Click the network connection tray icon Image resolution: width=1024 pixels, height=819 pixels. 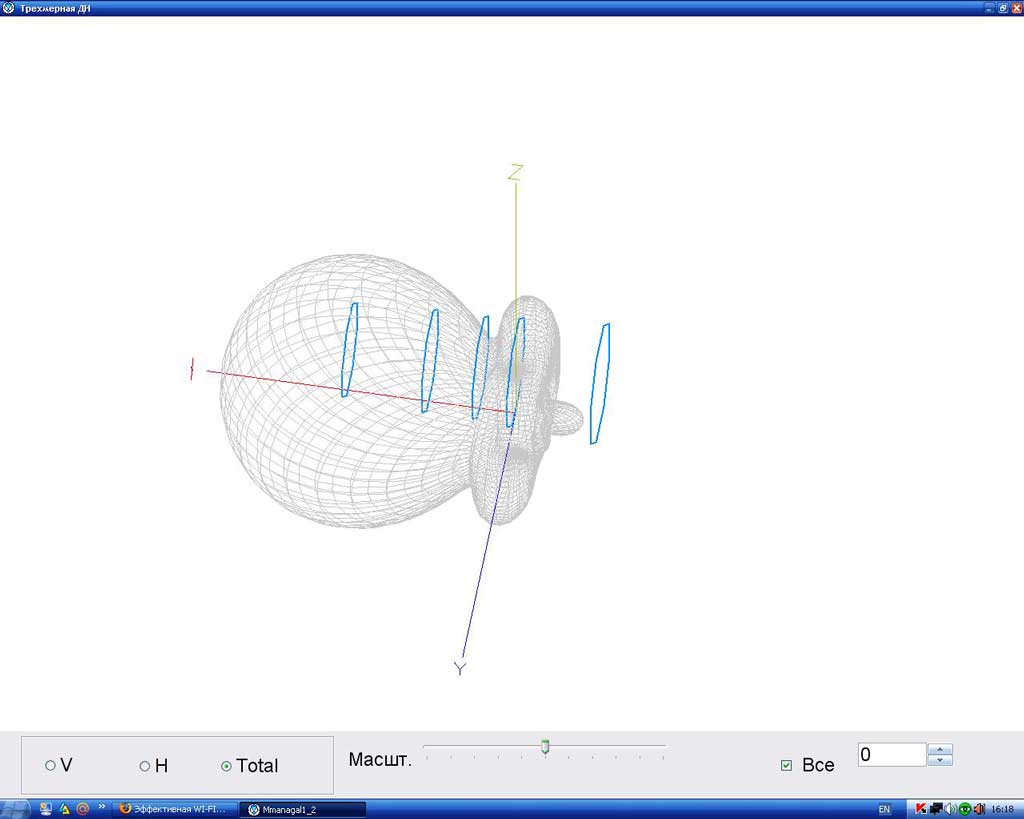[x=936, y=809]
